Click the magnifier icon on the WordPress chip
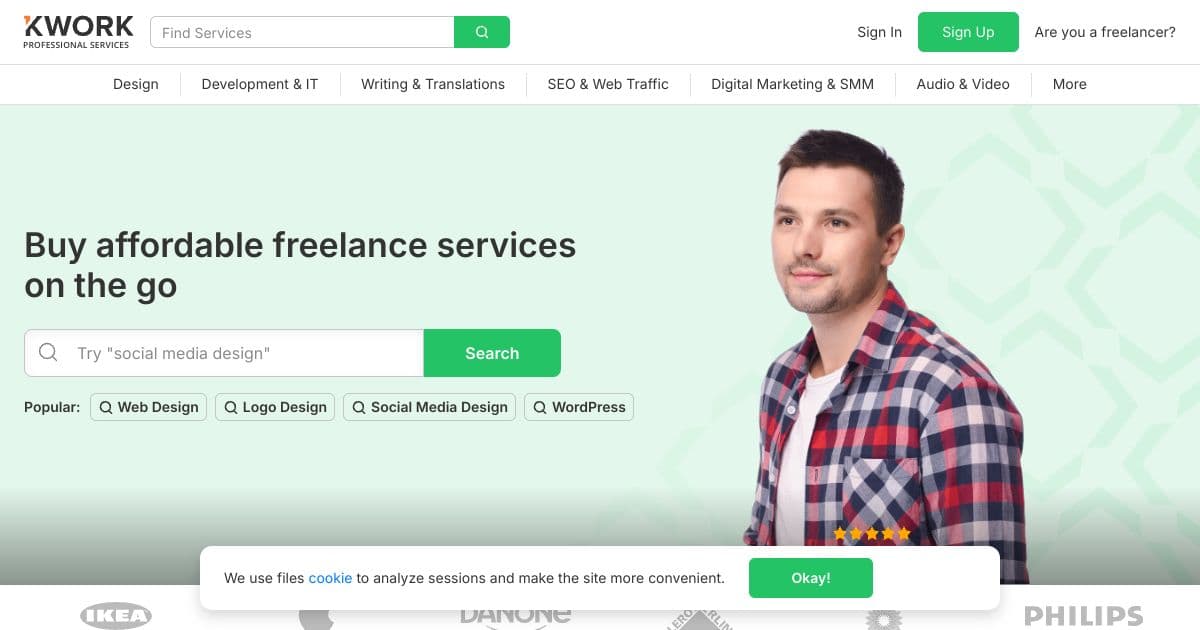The height and width of the screenshot is (630, 1200). click(x=540, y=407)
